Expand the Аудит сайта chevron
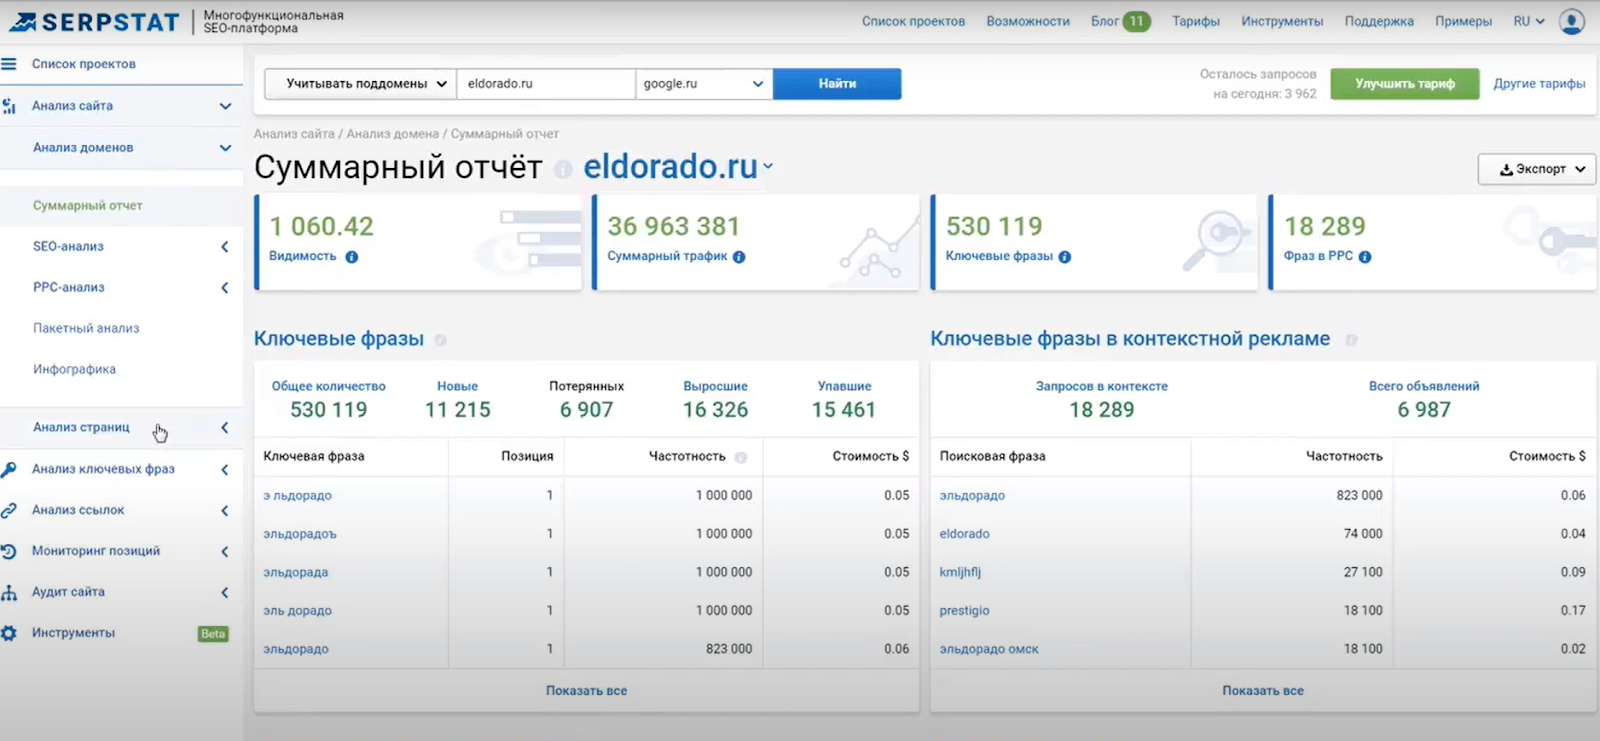1600x741 pixels. point(225,592)
